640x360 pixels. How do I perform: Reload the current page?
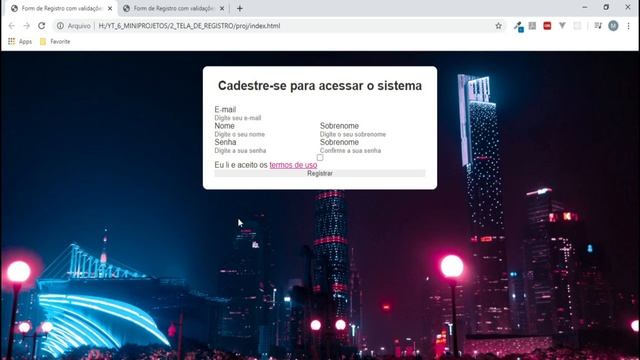click(42, 26)
